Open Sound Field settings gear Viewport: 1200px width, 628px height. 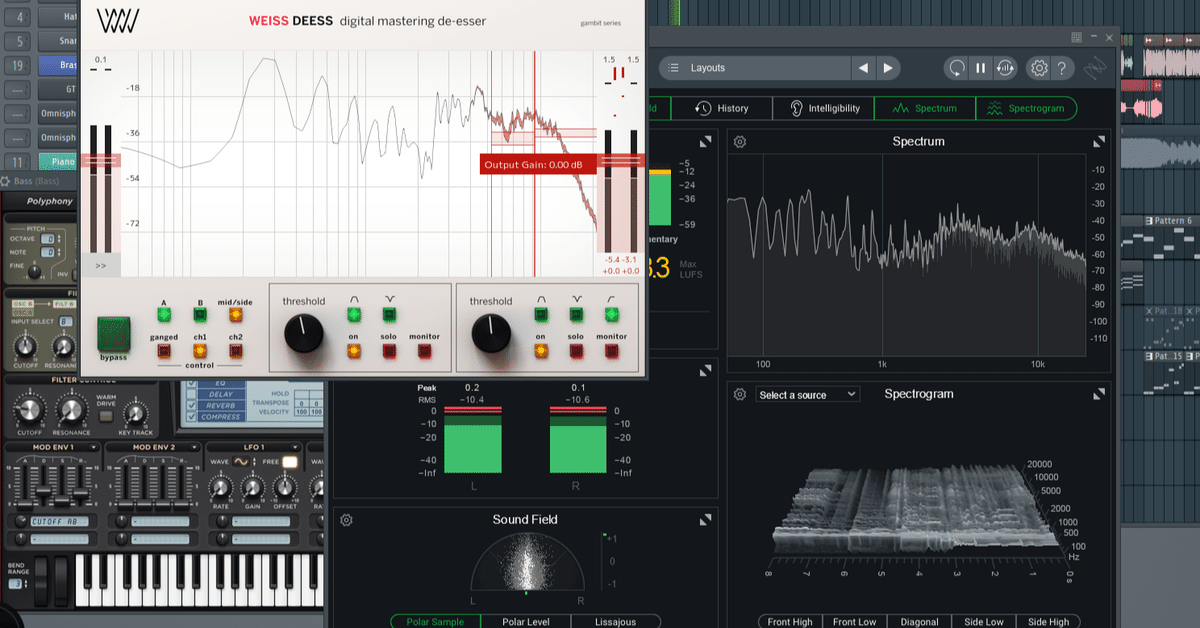[x=346, y=520]
